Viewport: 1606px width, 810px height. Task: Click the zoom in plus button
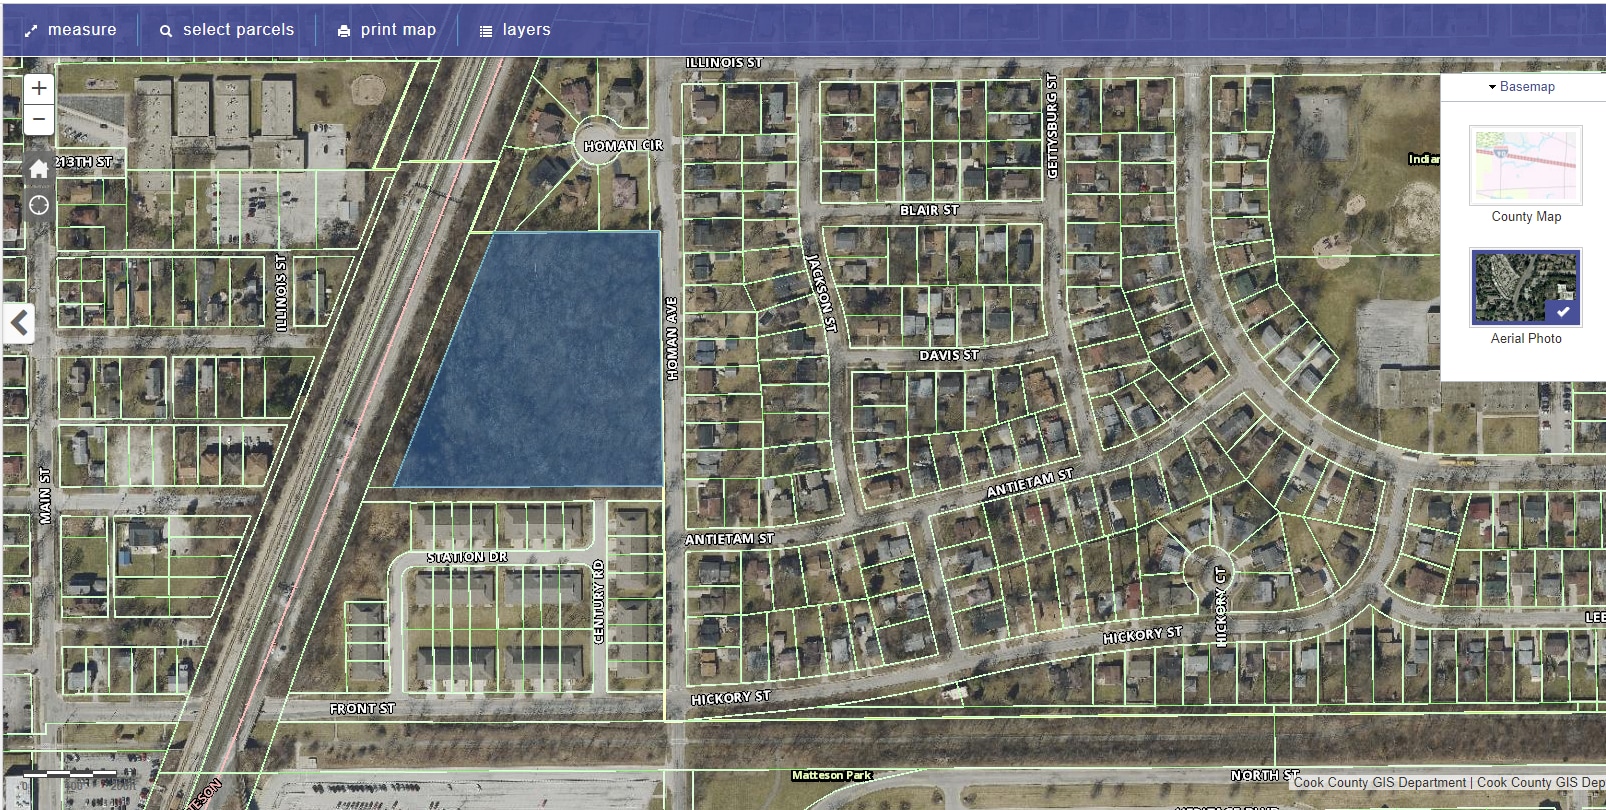pos(38,88)
